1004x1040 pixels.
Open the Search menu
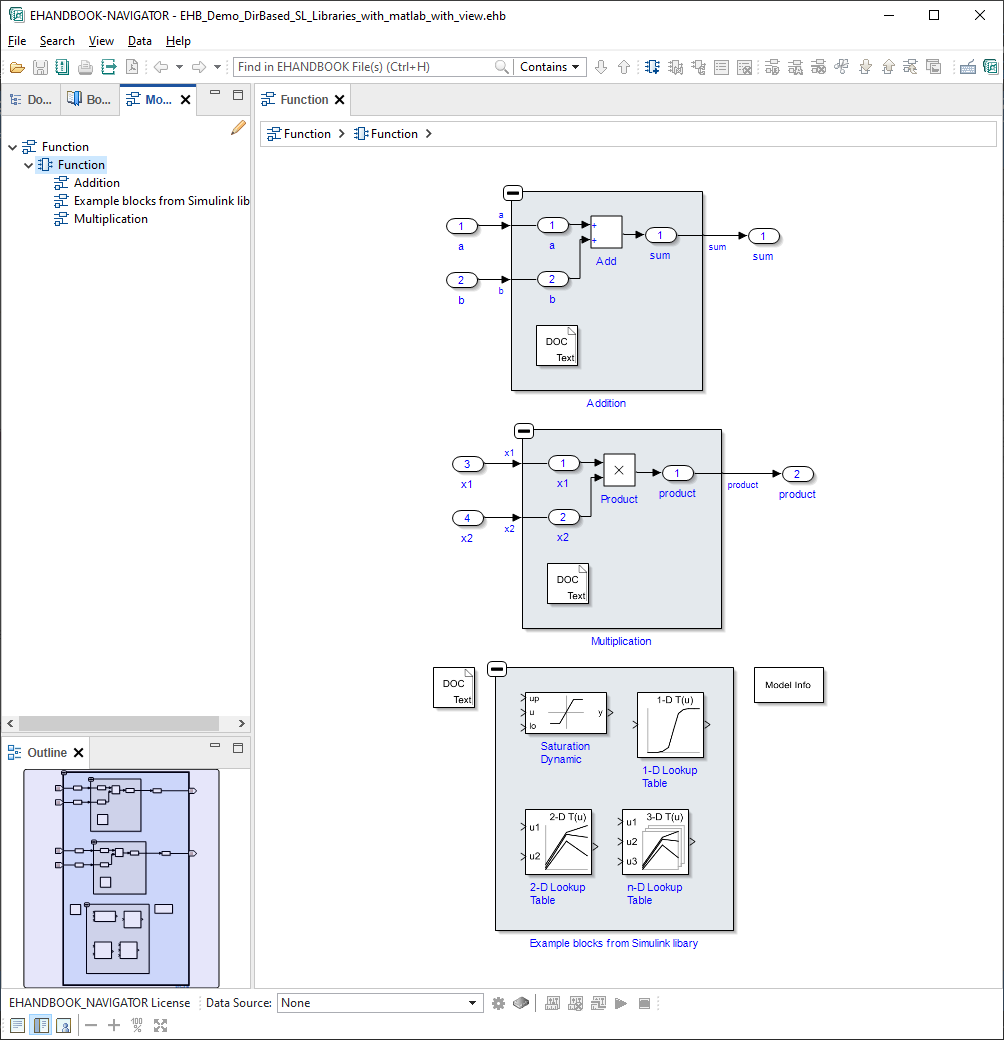tap(57, 41)
